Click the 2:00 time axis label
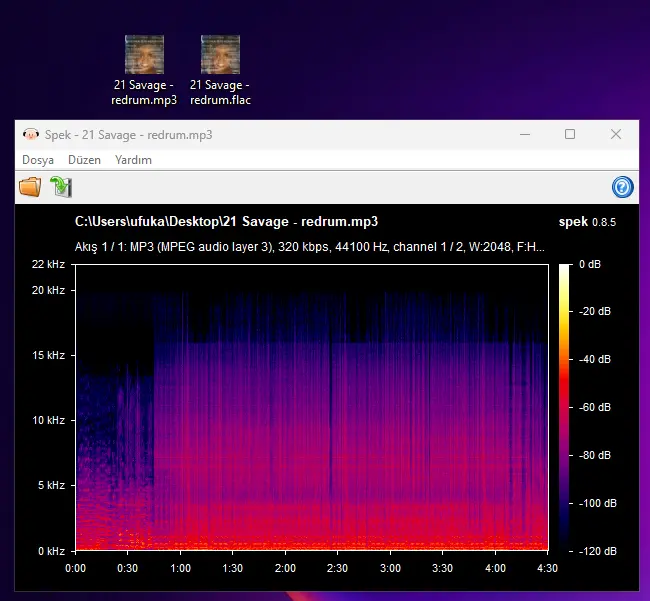Viewport: 650px width, 601px height. click(285, 568)
